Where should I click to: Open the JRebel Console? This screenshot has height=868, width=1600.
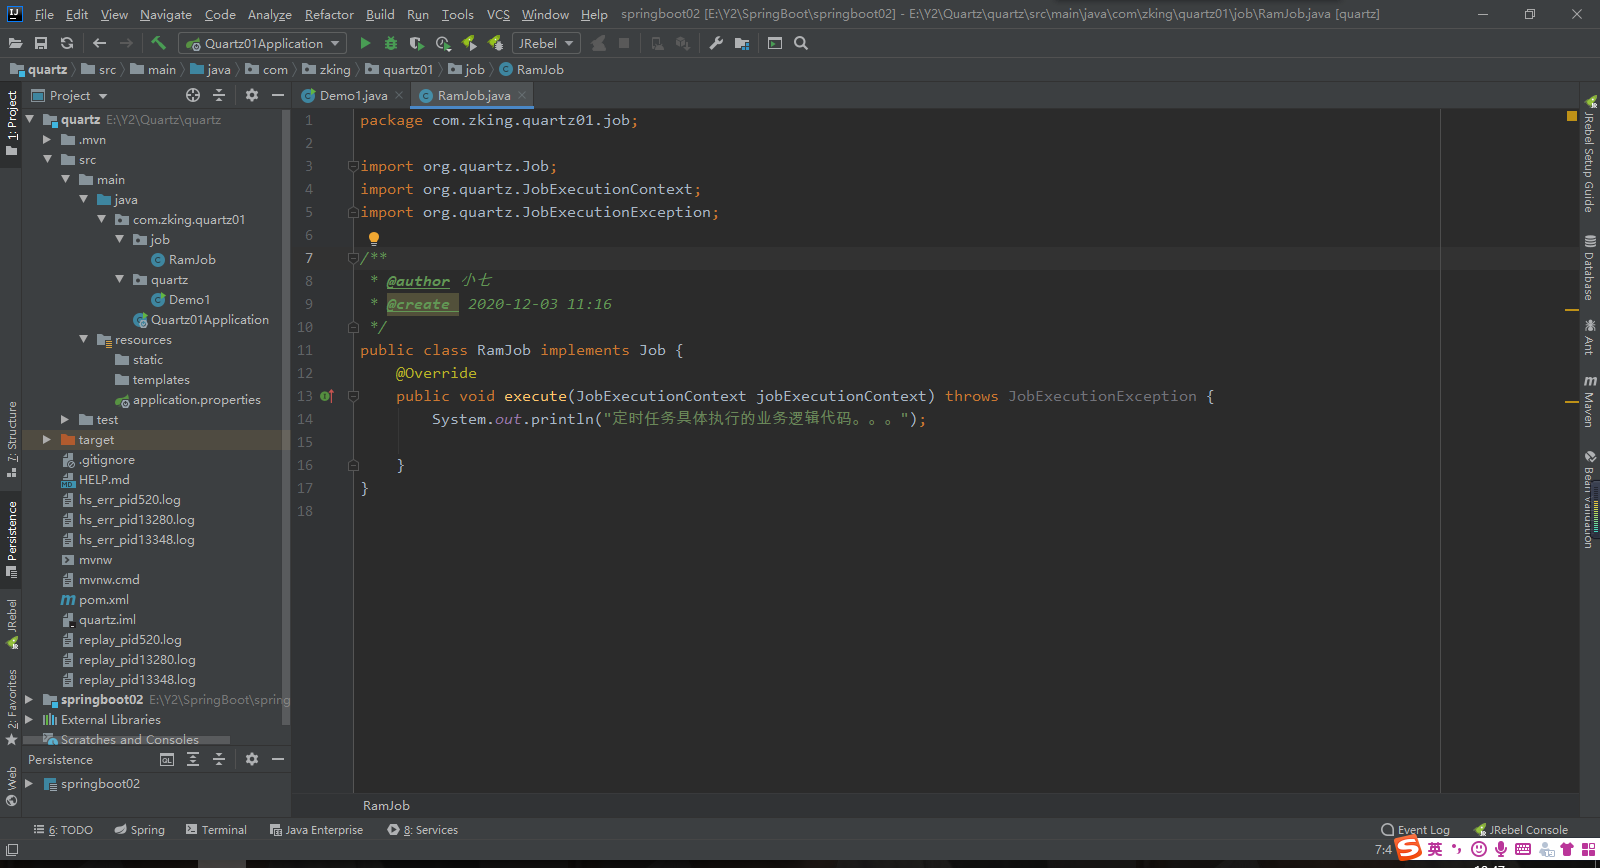(1521, 830)
